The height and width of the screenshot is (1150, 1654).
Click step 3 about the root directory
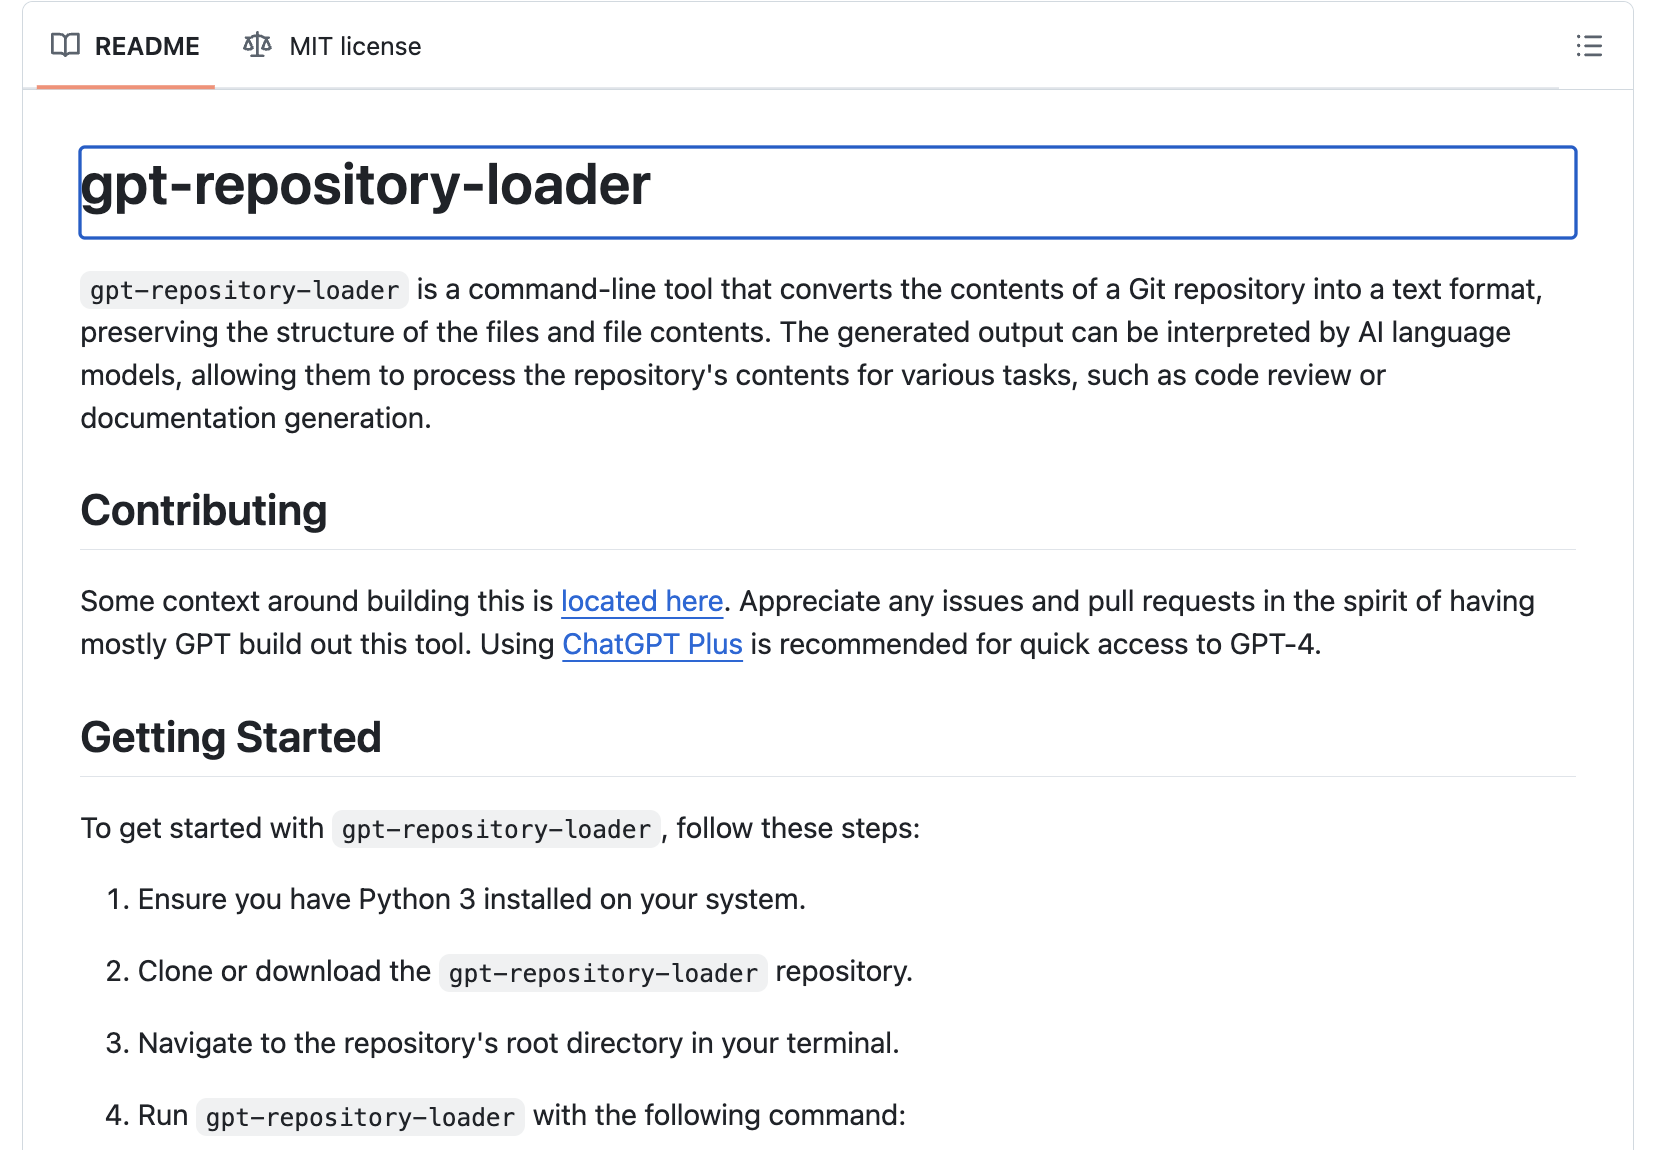[521, 1043]
